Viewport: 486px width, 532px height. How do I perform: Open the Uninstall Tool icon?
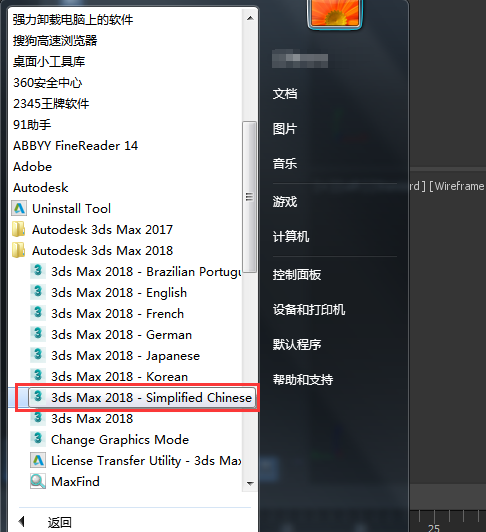pos(19,208)
